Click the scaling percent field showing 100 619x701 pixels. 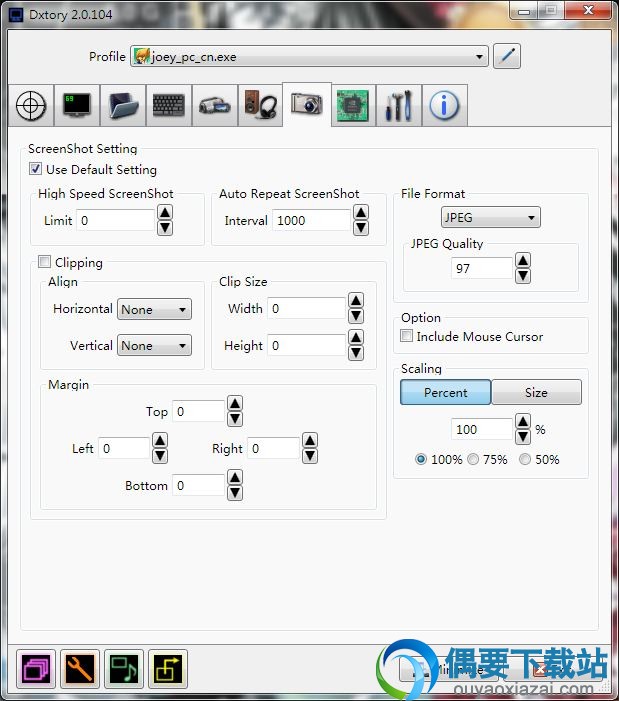point(482,429)
